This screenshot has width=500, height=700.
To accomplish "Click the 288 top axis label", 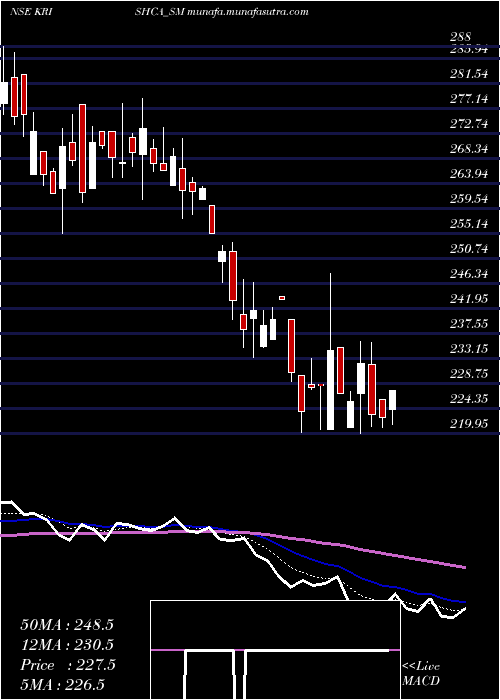I will pos(460,37).
